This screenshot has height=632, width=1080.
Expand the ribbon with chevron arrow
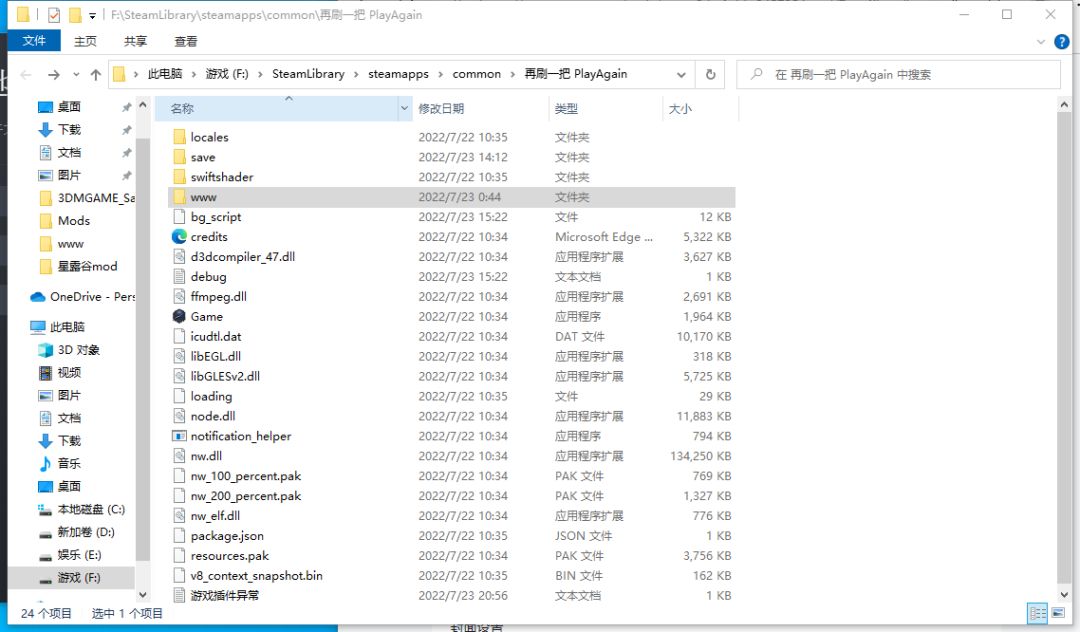(x=1041, y=42)
